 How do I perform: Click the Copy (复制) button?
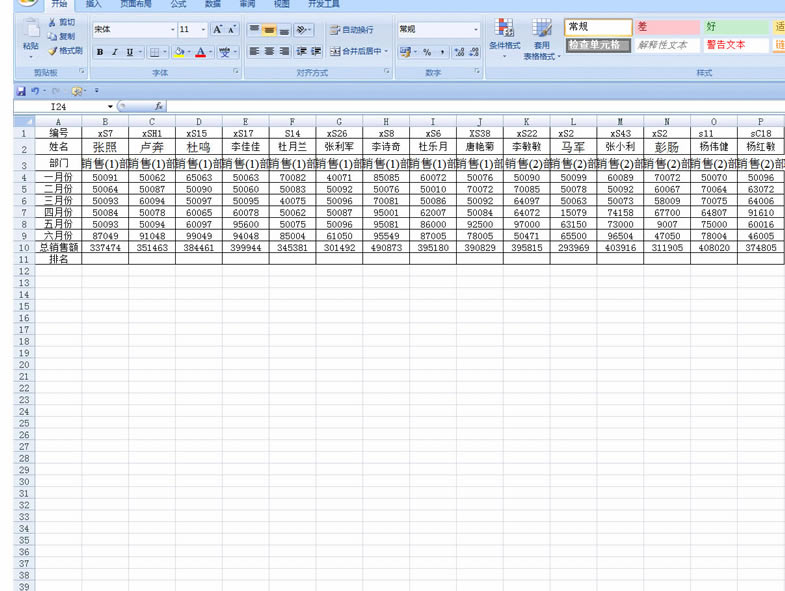click(62, 36)
